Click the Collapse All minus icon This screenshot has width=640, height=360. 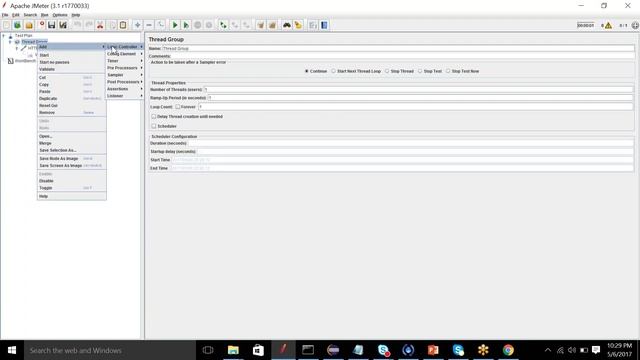(x=149, y=25)
